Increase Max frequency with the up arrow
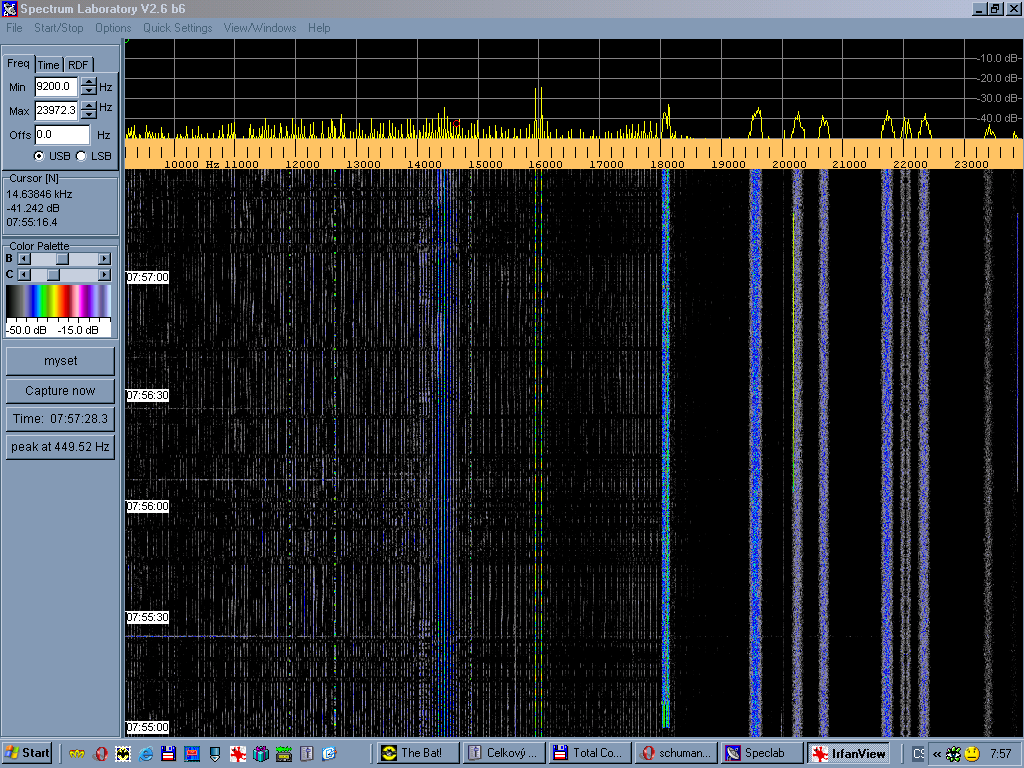 88,106
